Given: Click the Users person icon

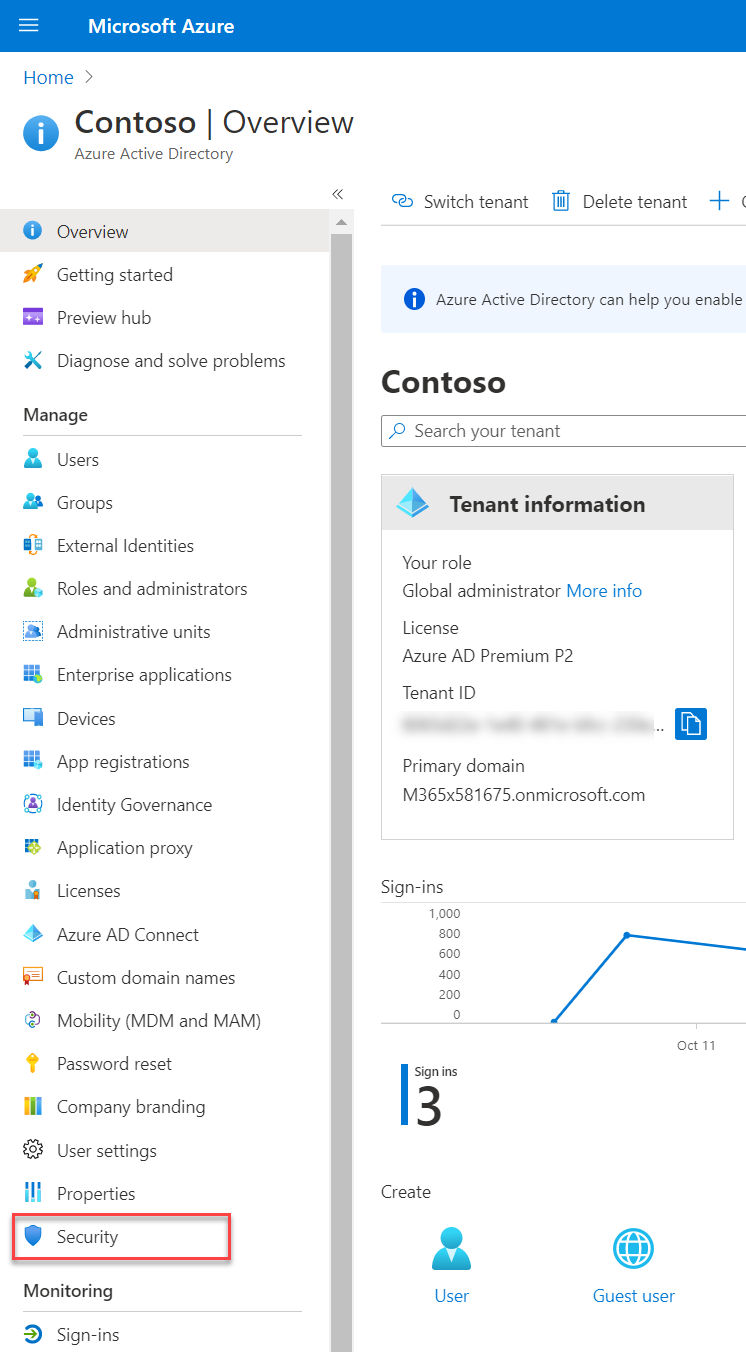Looking at the screenshot, I should [x=33, y=459].
